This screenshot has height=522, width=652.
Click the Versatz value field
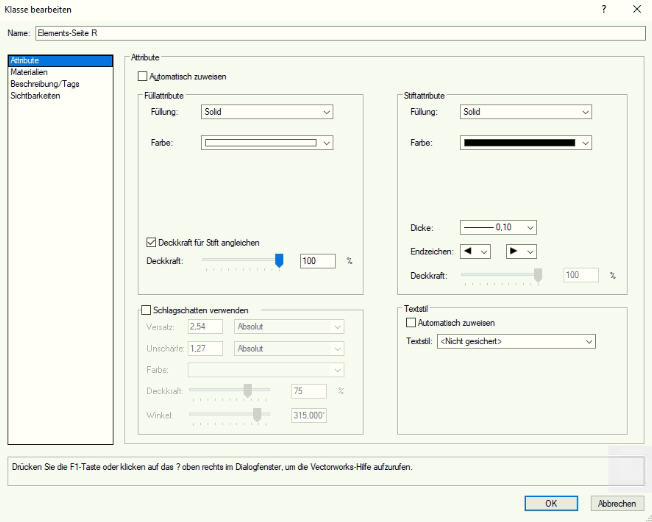click(x=205, y=327)
